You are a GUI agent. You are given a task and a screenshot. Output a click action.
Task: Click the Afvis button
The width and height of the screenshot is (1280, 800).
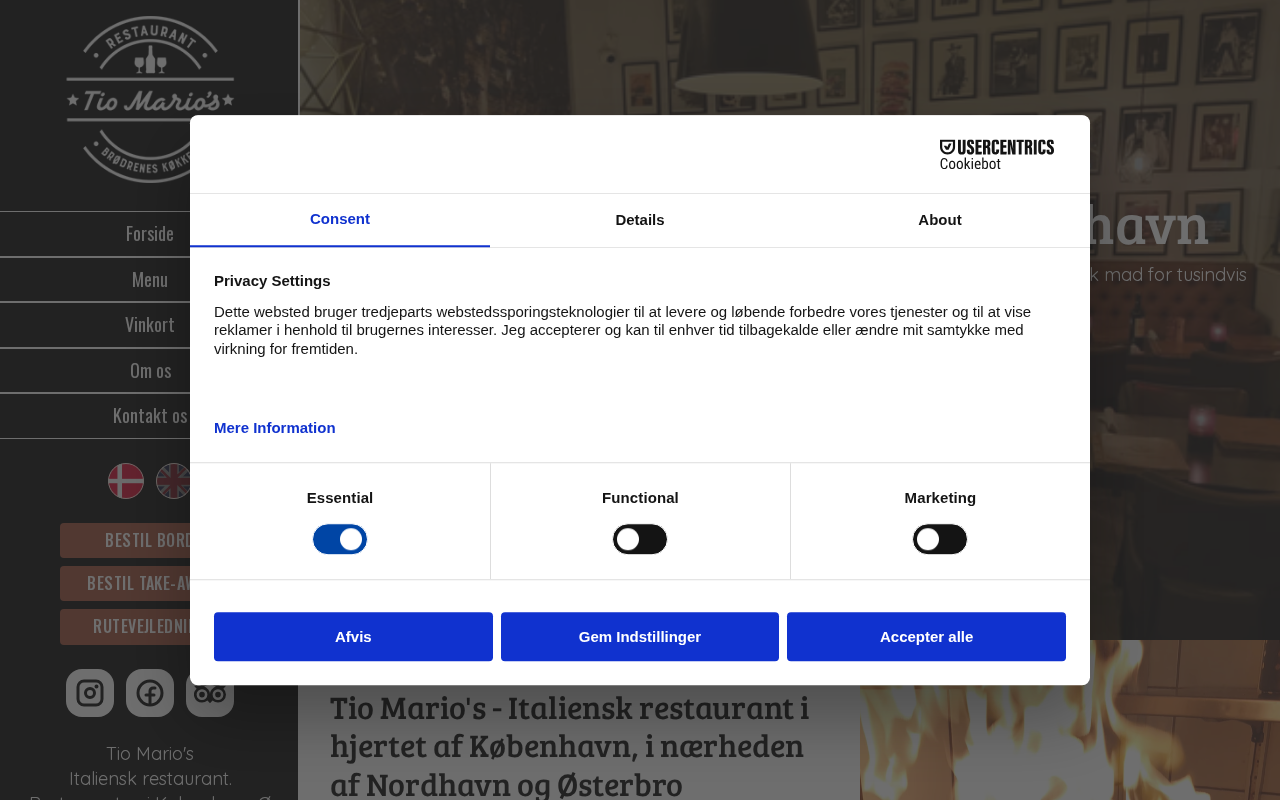coord(353,636)
